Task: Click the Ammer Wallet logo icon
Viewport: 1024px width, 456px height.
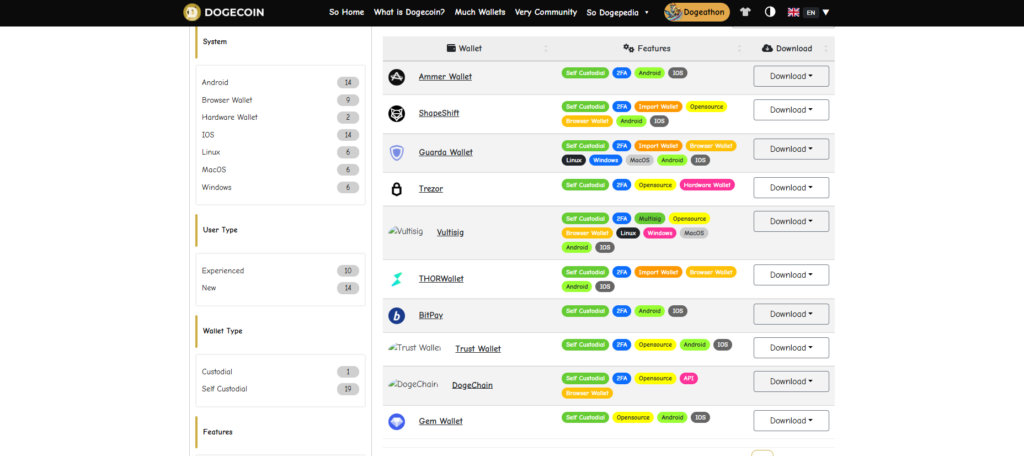Action: (396, 77)
